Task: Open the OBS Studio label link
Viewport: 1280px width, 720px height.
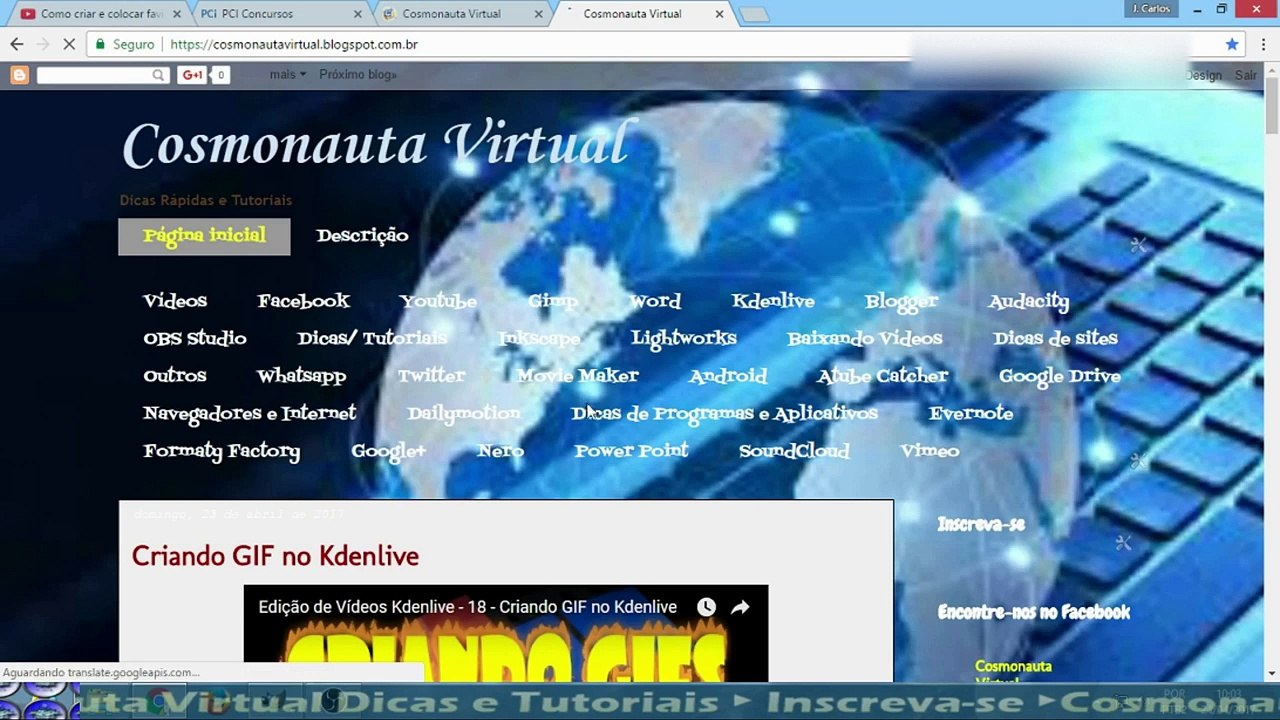Action: (195, 338)
